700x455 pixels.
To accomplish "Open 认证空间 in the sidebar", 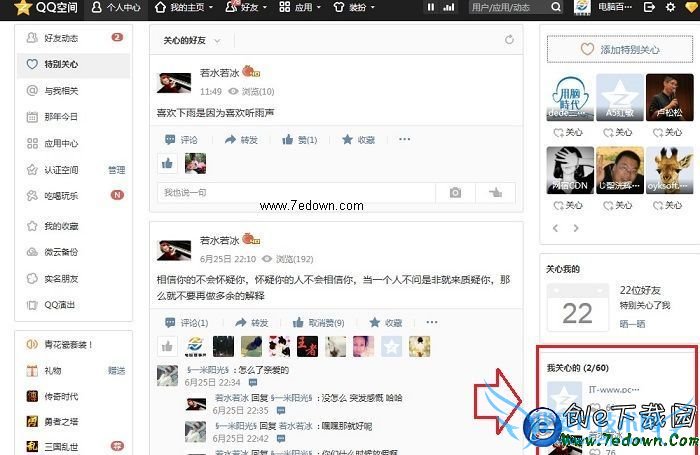I will 61,170.
